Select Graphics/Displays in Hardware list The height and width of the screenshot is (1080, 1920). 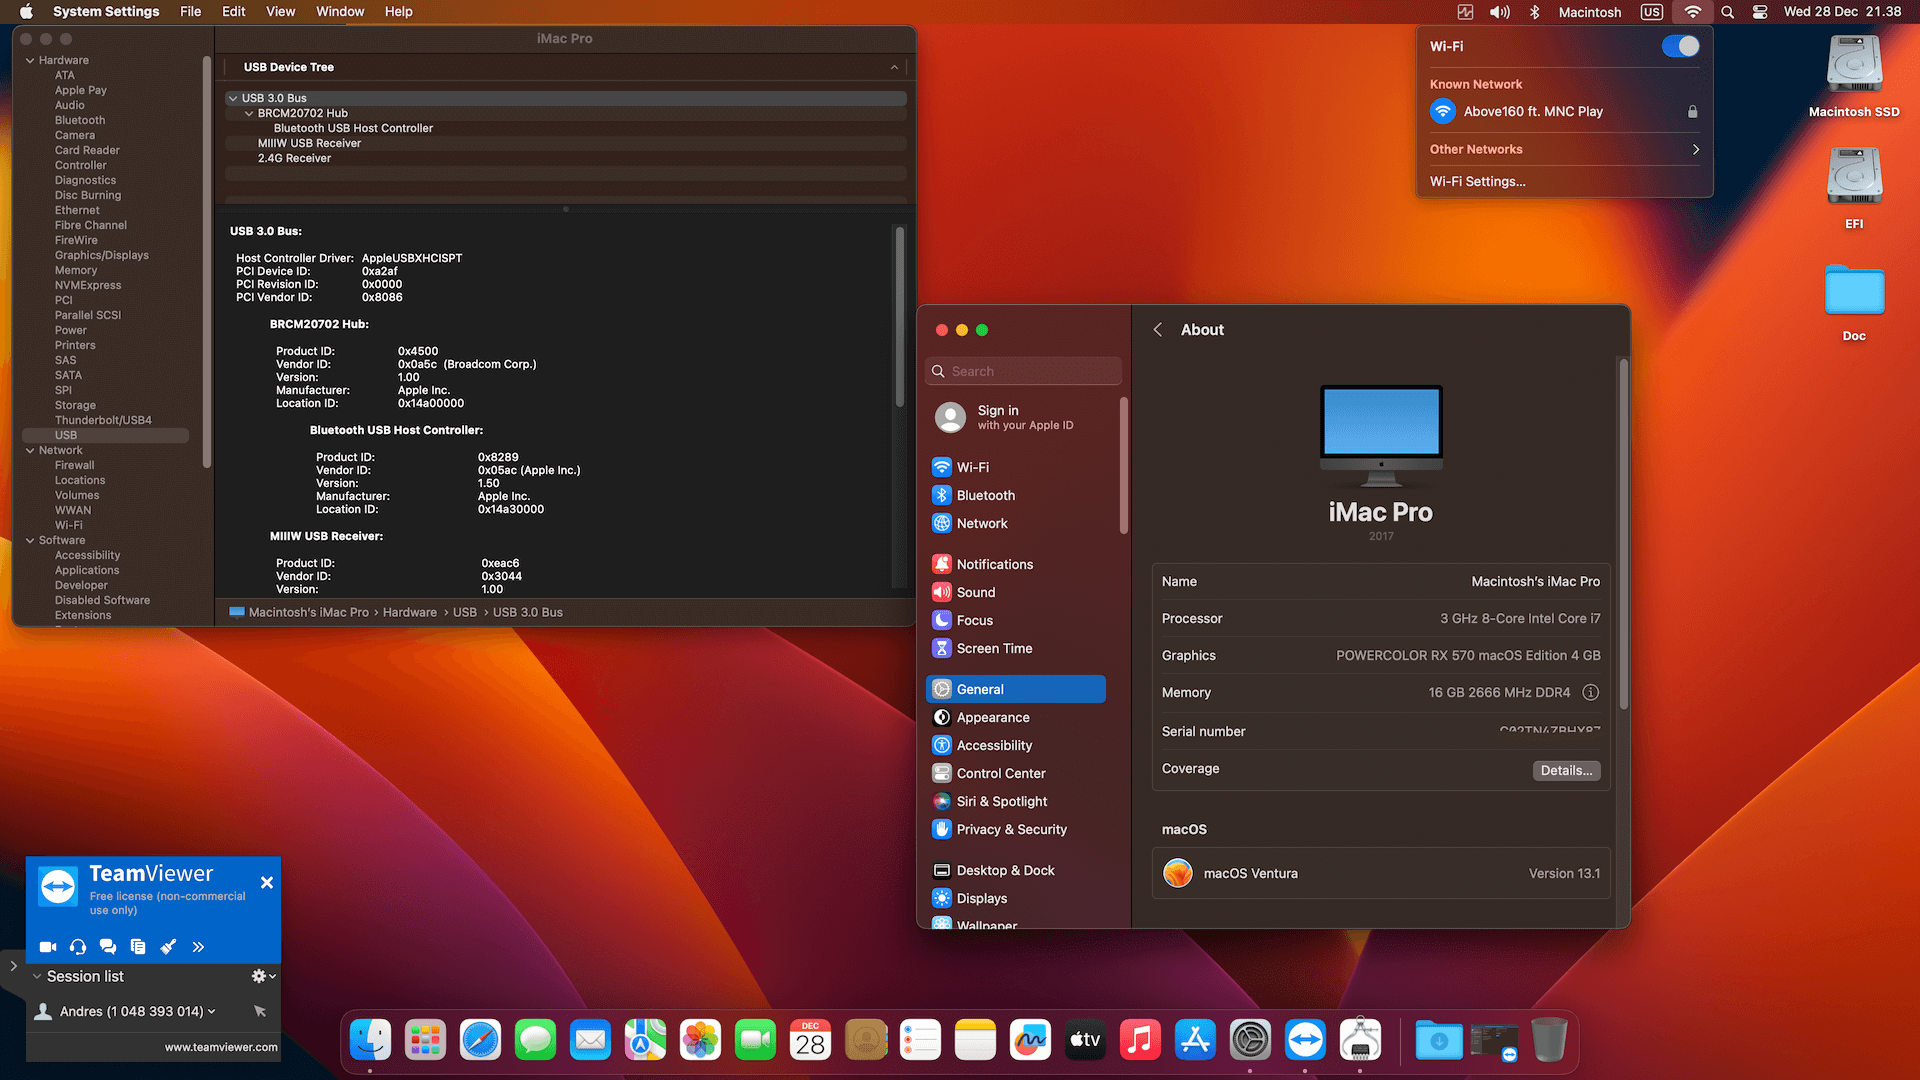tap(102, 256)
